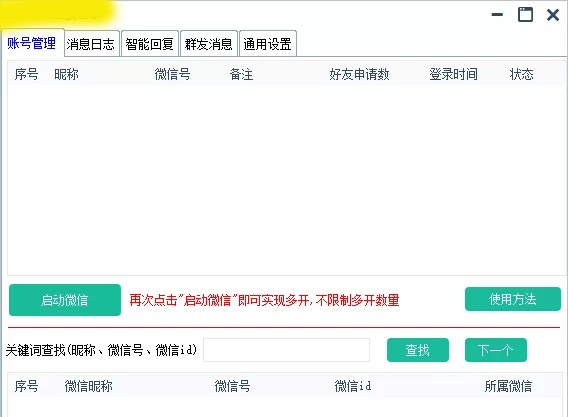The height and width of the screenshot is (417, 568).
Task: Click the 所属微信 column header
Action: pos(508,386)
